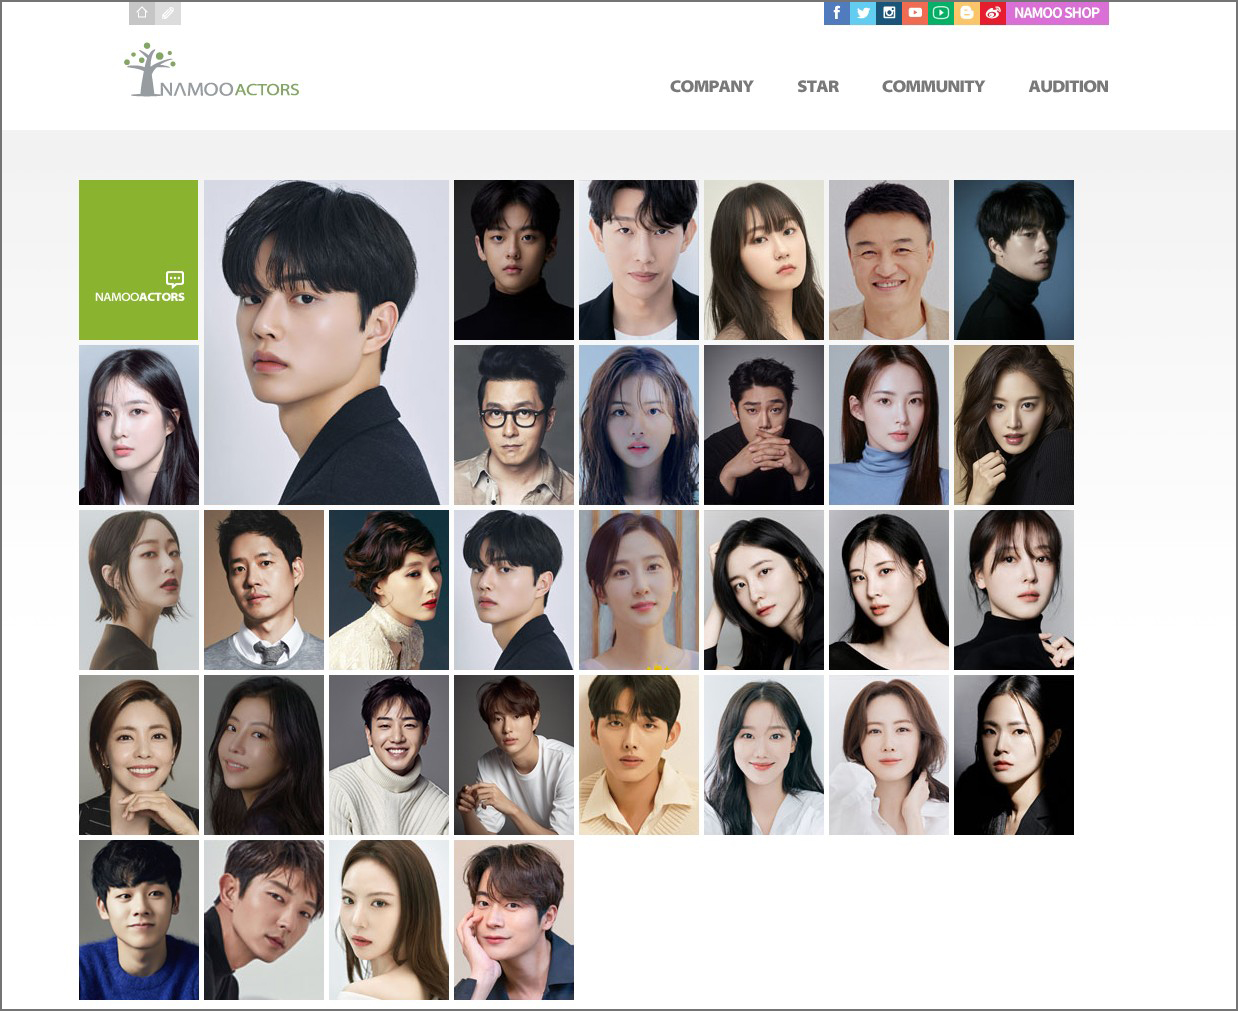Select the actor wearing glasses portrait
The image size is (1238, 1011).
click(514, 425)
